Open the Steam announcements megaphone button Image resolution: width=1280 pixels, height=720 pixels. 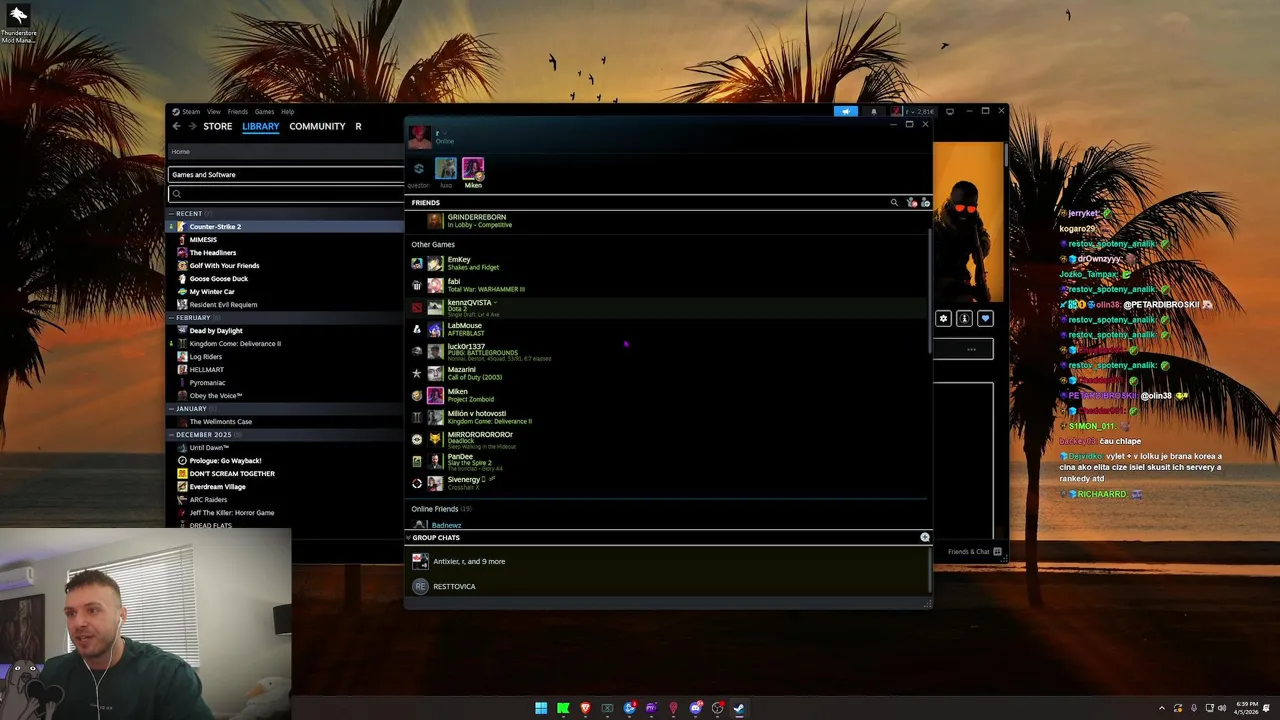(846, 111)
